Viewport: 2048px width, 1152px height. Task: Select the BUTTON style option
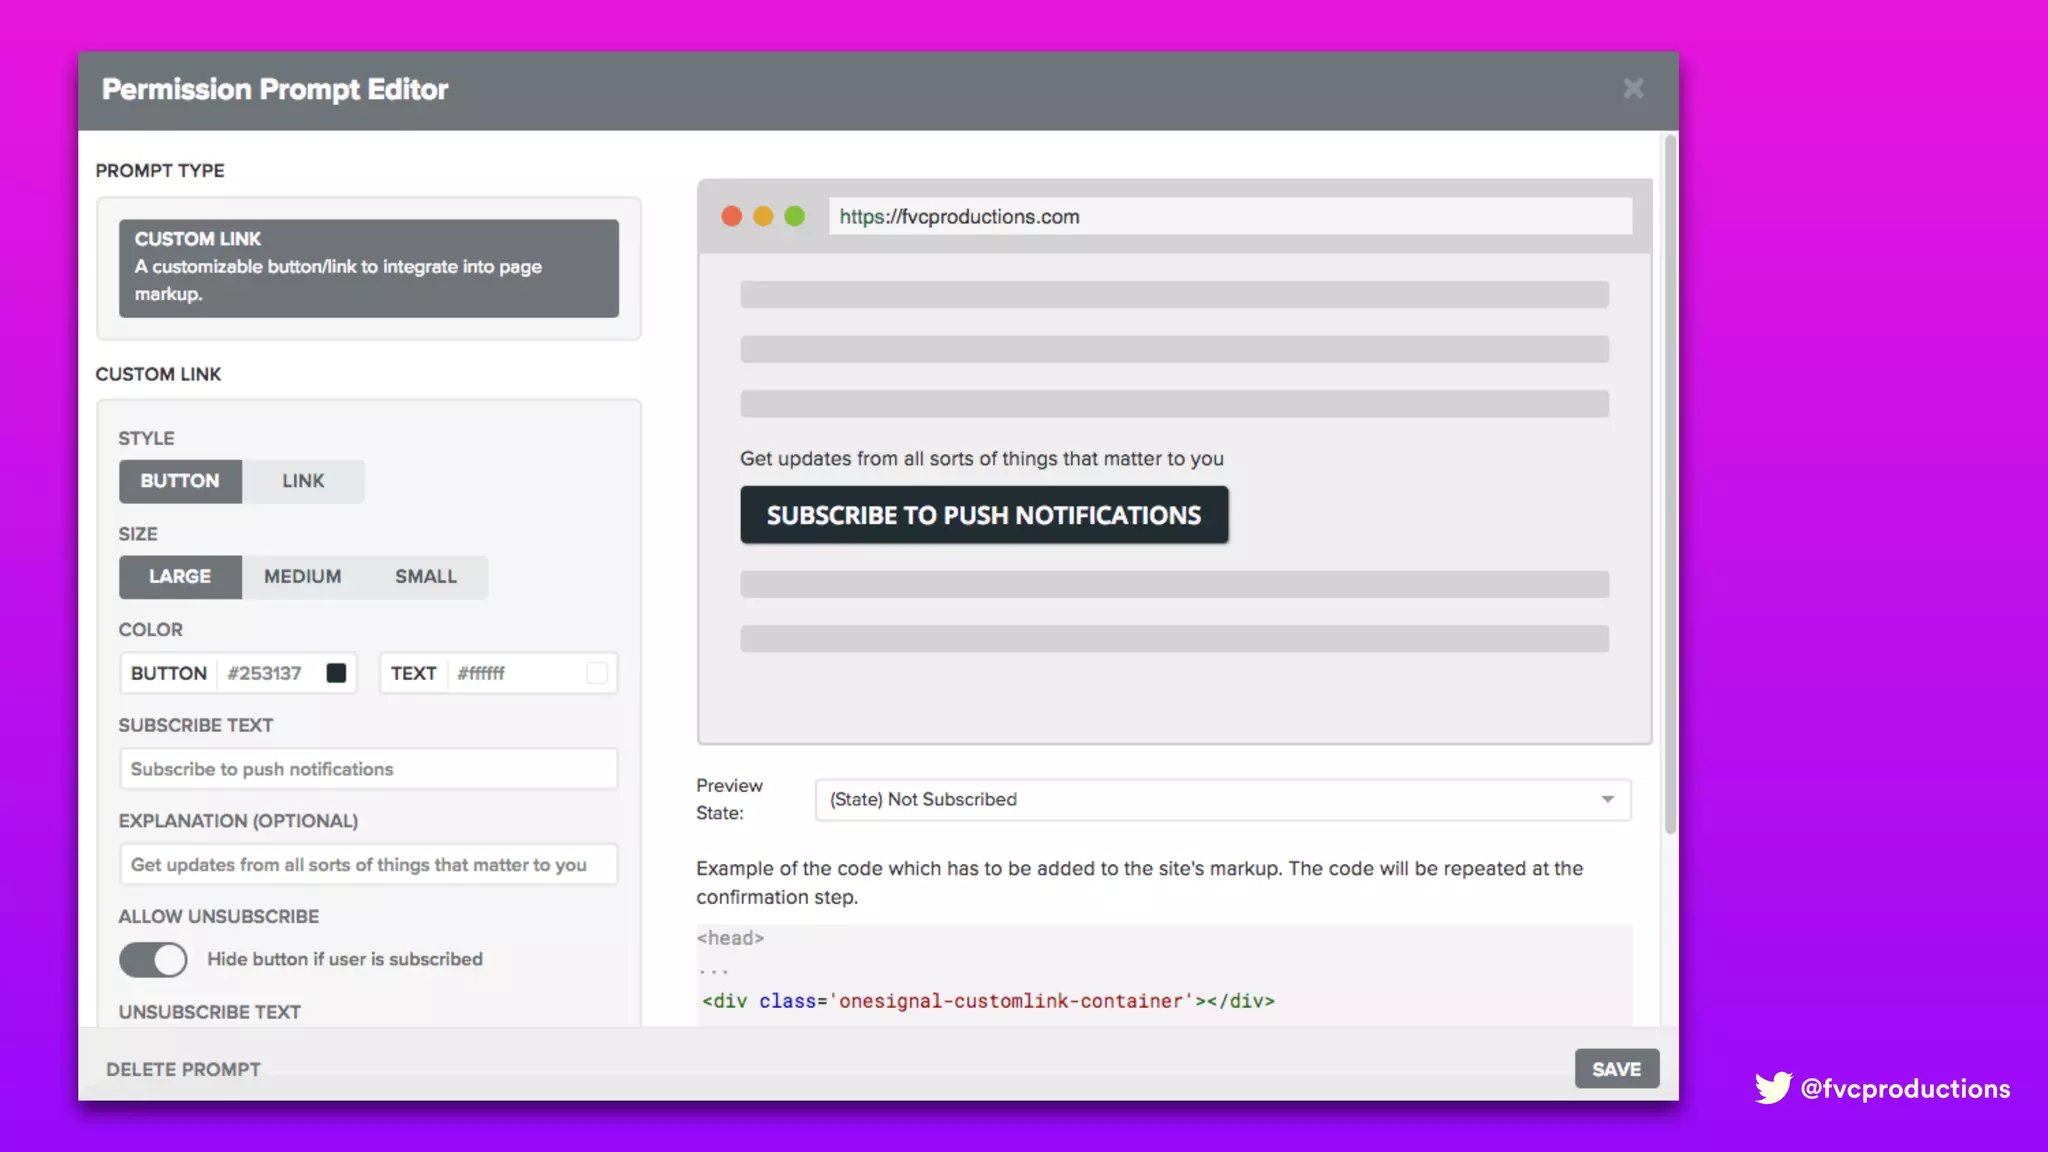180,481
